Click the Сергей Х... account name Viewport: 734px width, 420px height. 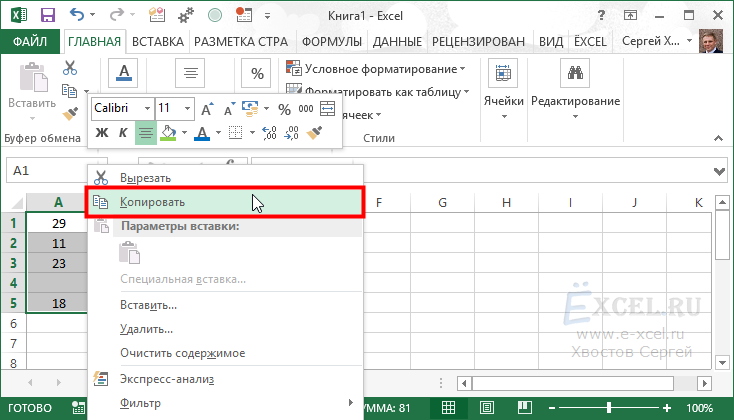pyautogui.click(x=651, y=41)
